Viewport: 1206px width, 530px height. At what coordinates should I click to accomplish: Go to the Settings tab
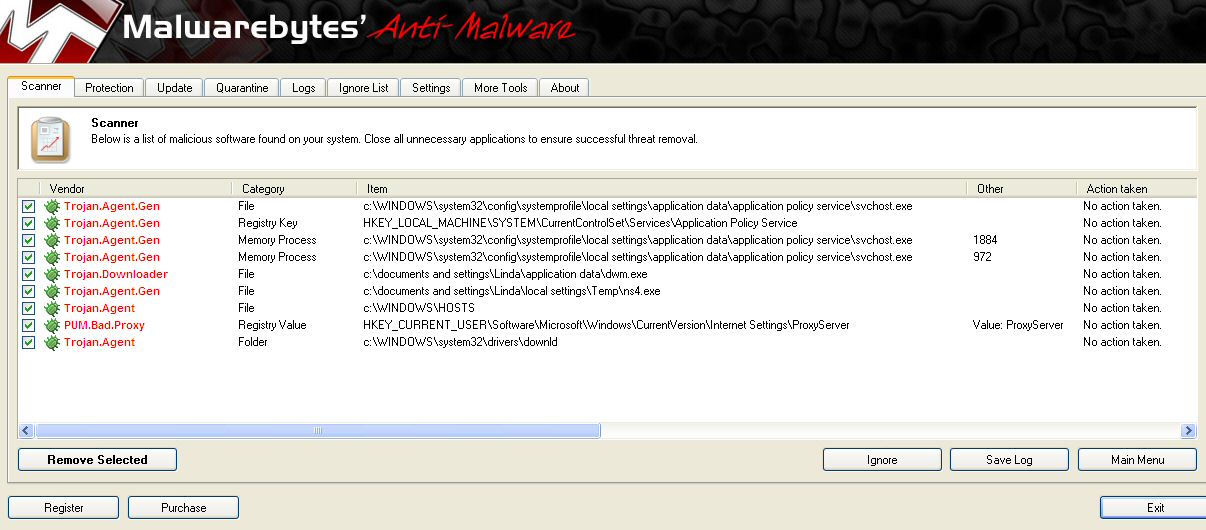click(x=431, y=88)
